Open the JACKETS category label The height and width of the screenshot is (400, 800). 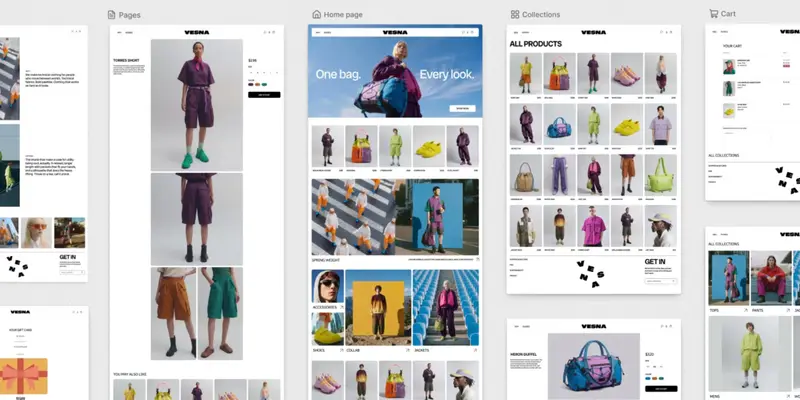[421, 351]
